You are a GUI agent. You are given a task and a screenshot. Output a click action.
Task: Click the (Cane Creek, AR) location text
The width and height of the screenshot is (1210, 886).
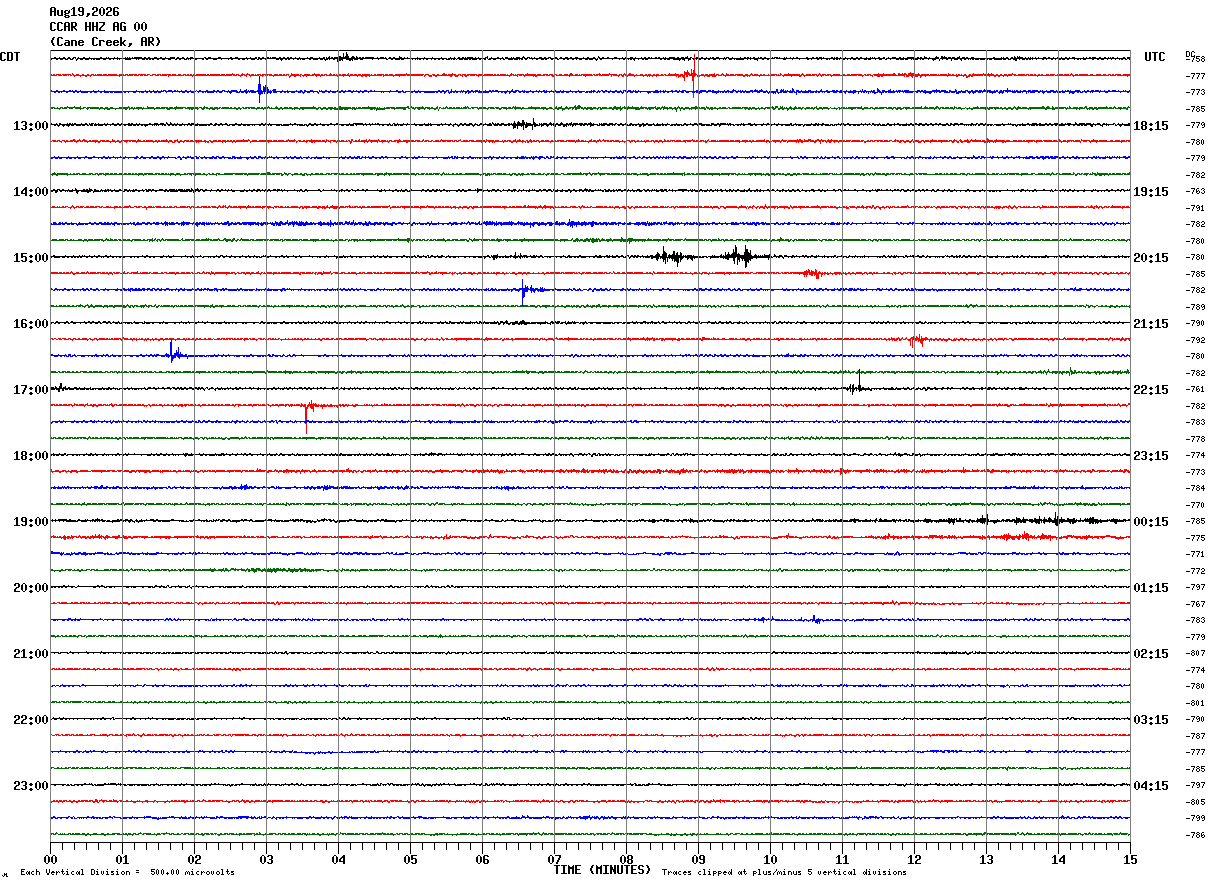[x=105, y=42]
